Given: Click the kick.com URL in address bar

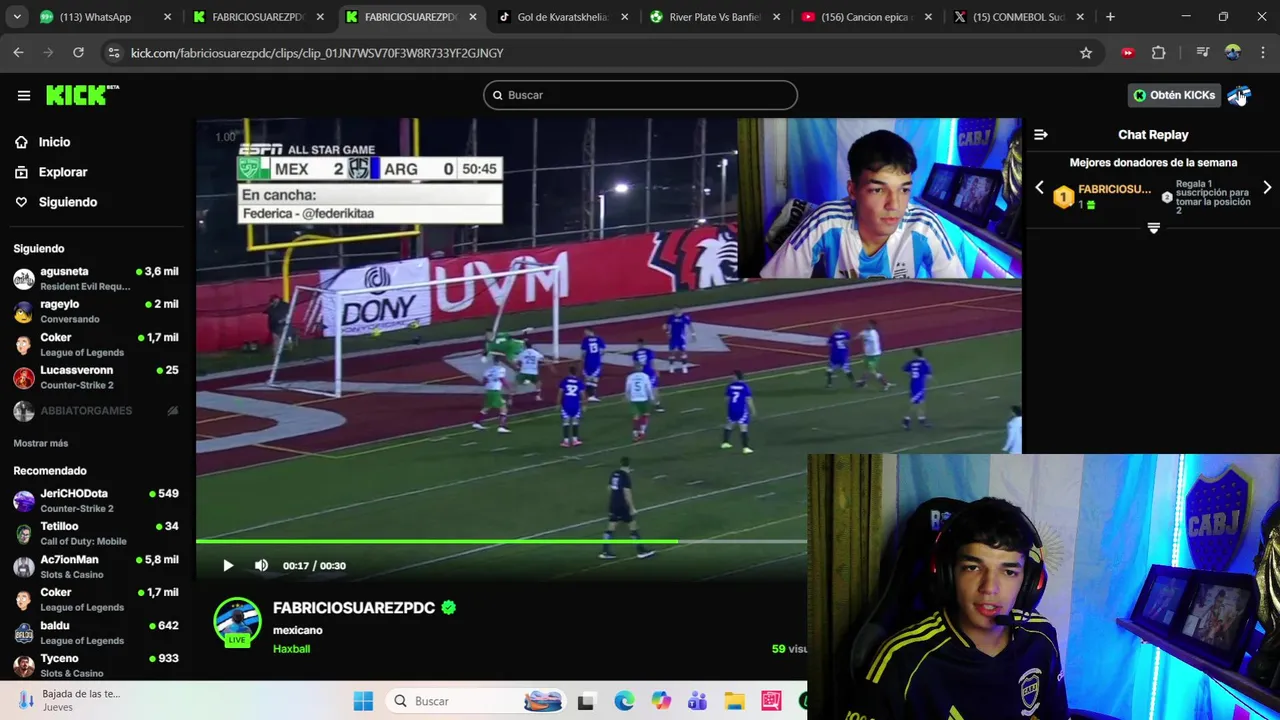Looking at the screenshot, I should click(317, 53).
